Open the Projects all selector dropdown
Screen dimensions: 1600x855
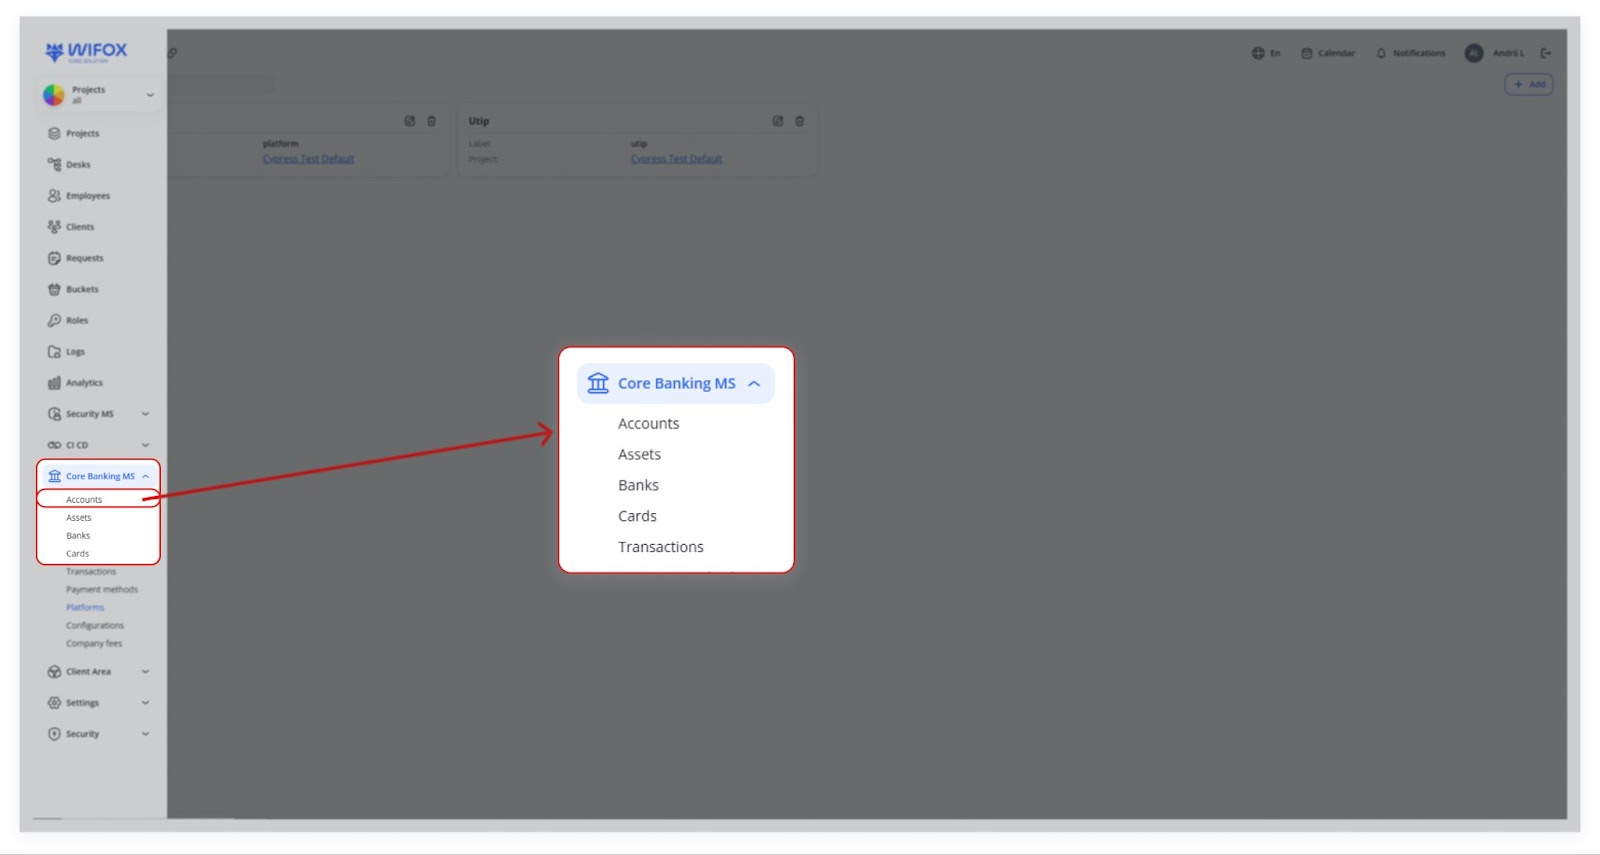tap(98, 95)
